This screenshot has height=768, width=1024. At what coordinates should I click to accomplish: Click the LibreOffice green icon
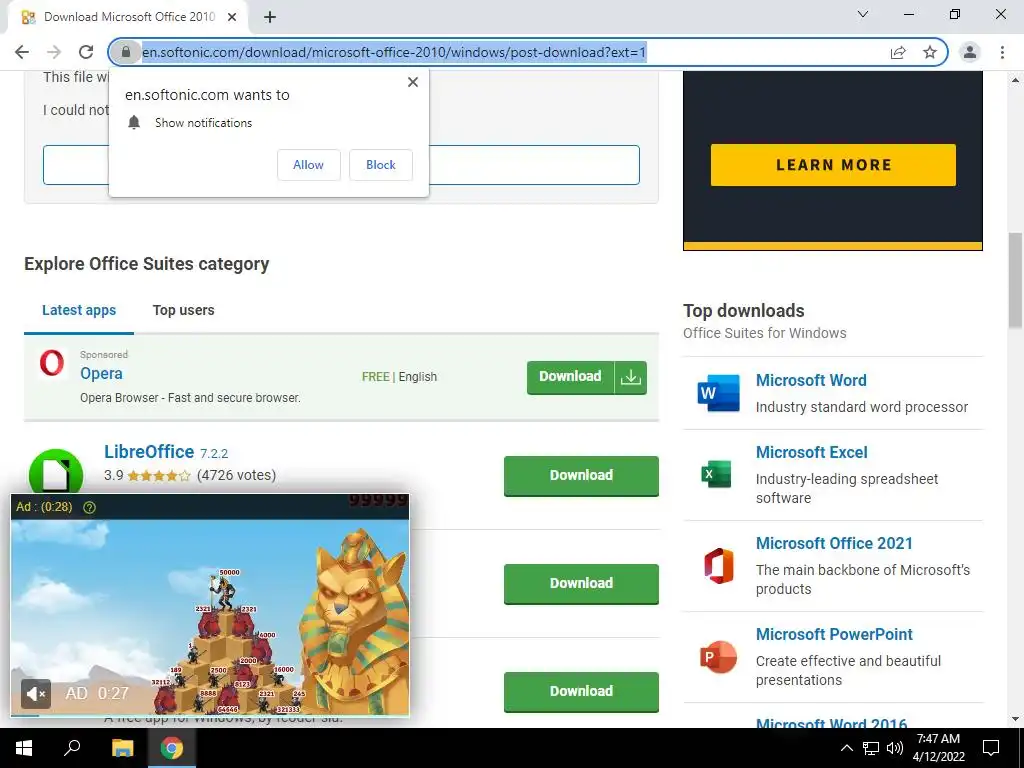56,472
